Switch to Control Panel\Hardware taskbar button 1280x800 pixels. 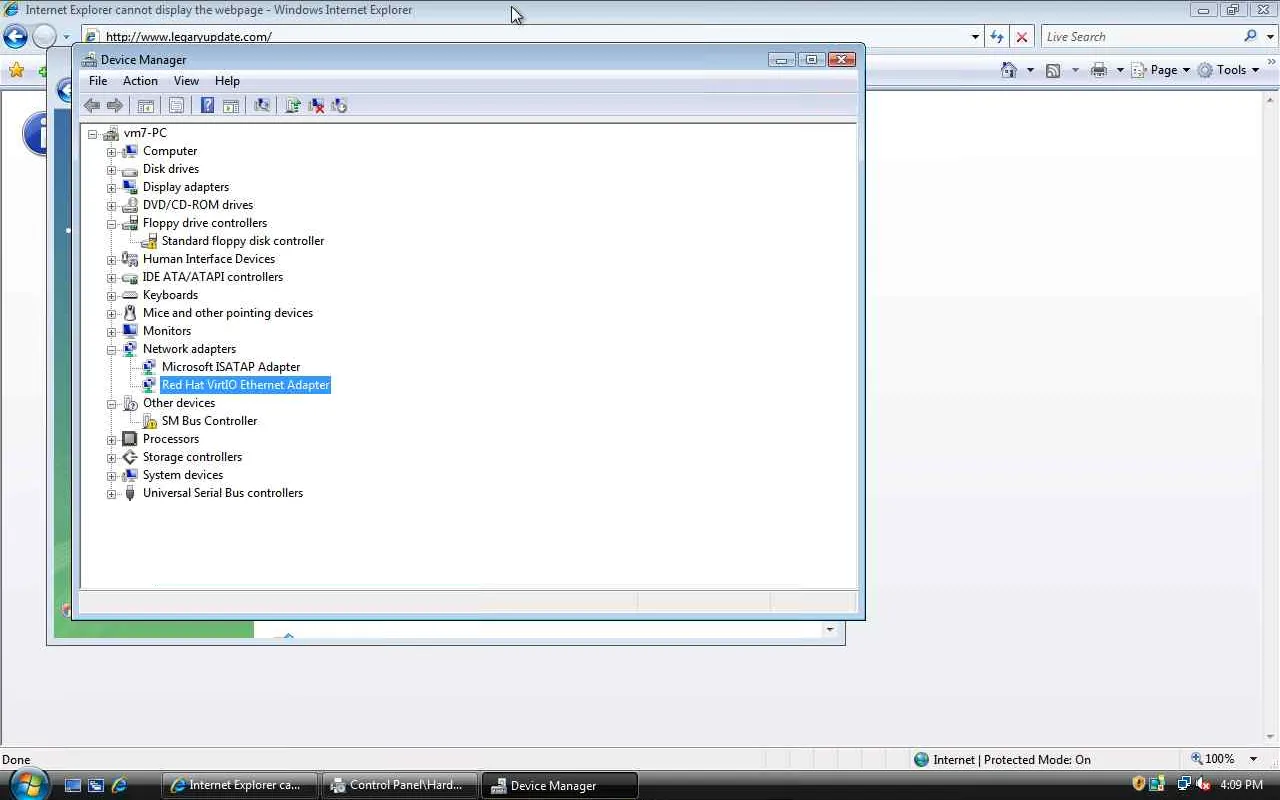[x=400, y=785]
